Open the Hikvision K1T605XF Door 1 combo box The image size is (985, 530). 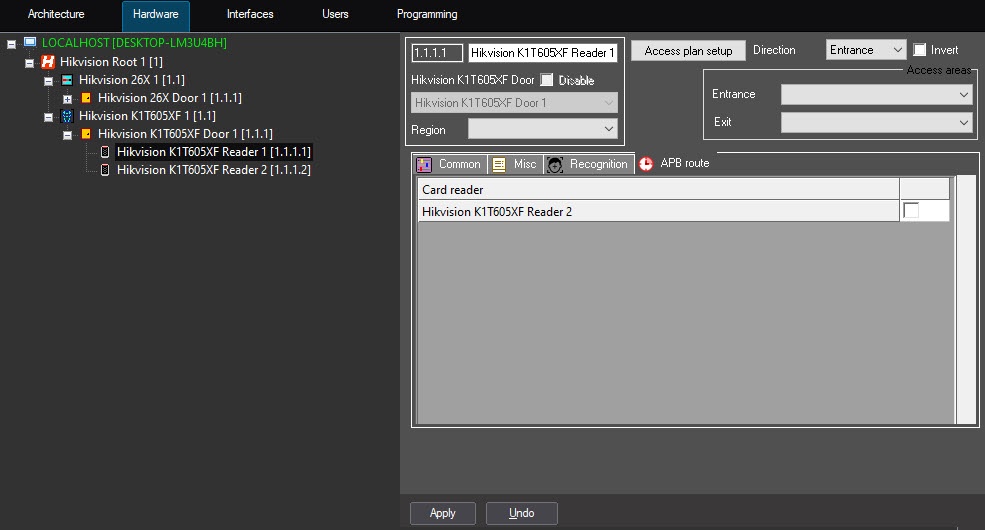pos(514,103)
